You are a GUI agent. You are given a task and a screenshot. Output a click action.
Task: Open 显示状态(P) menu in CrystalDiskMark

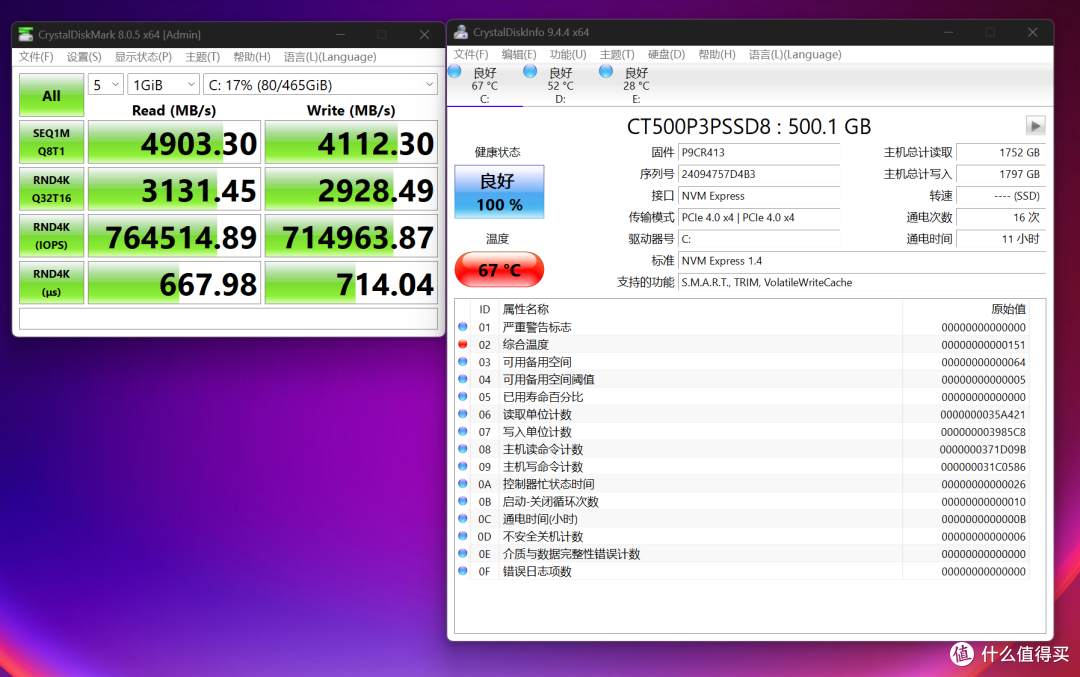point(143,56)
